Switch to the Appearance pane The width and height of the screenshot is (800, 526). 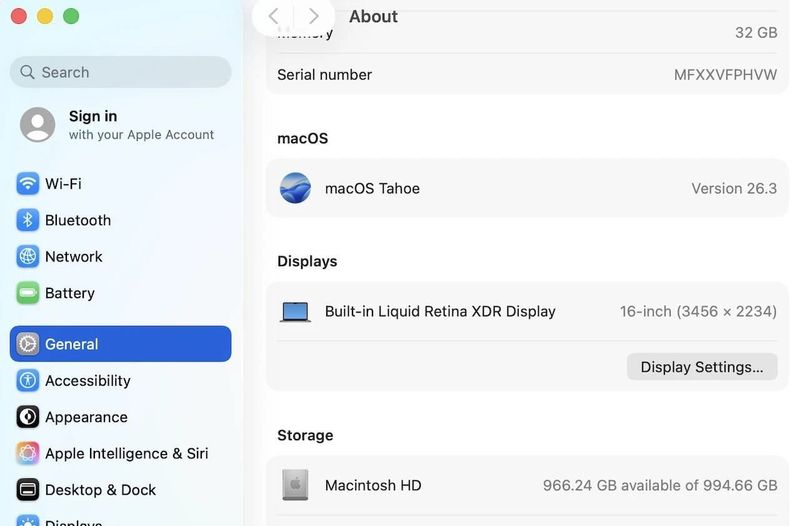120,417
